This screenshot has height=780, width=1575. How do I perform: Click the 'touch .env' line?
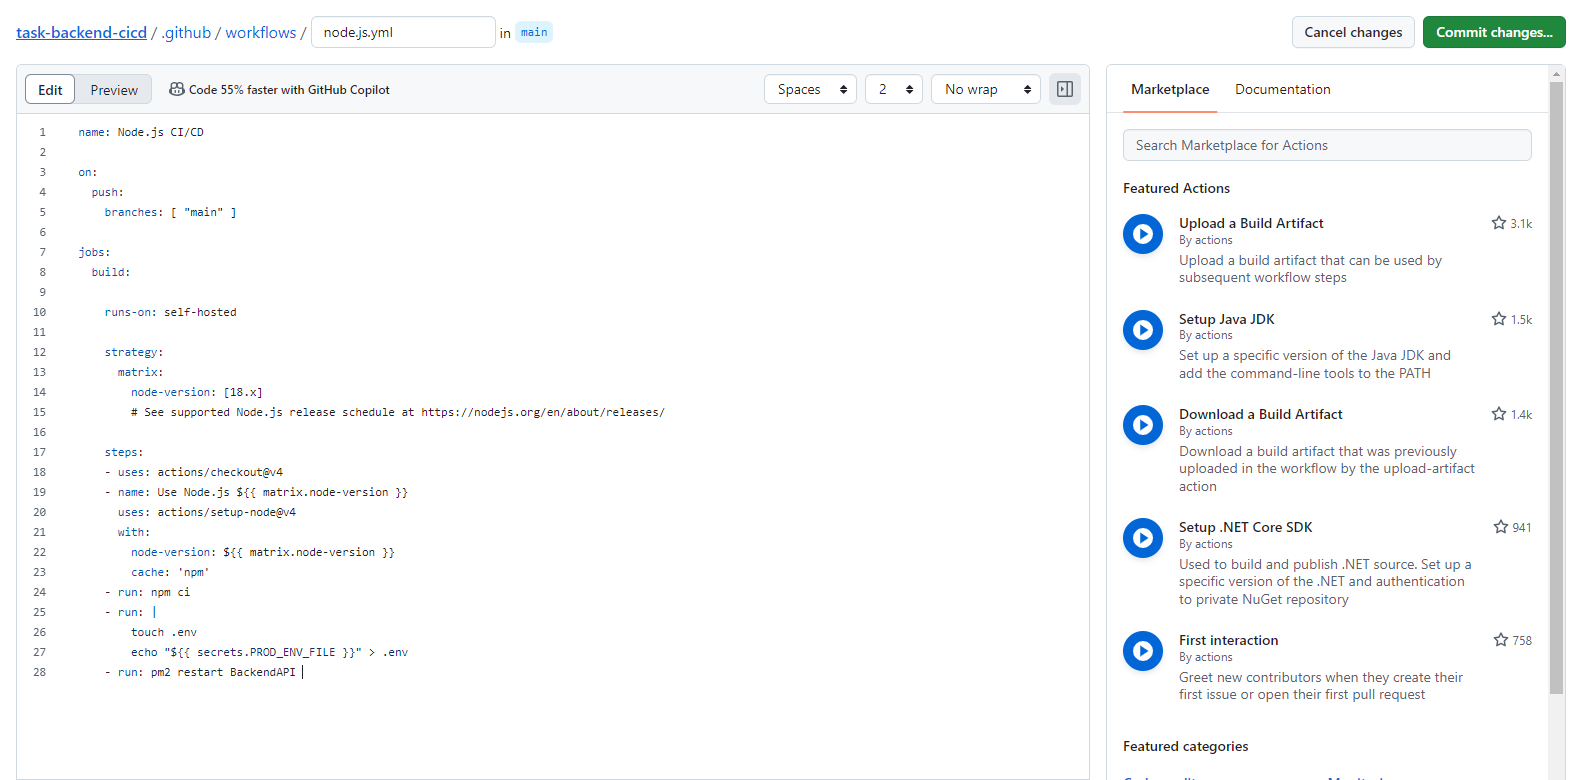(164, 632)
